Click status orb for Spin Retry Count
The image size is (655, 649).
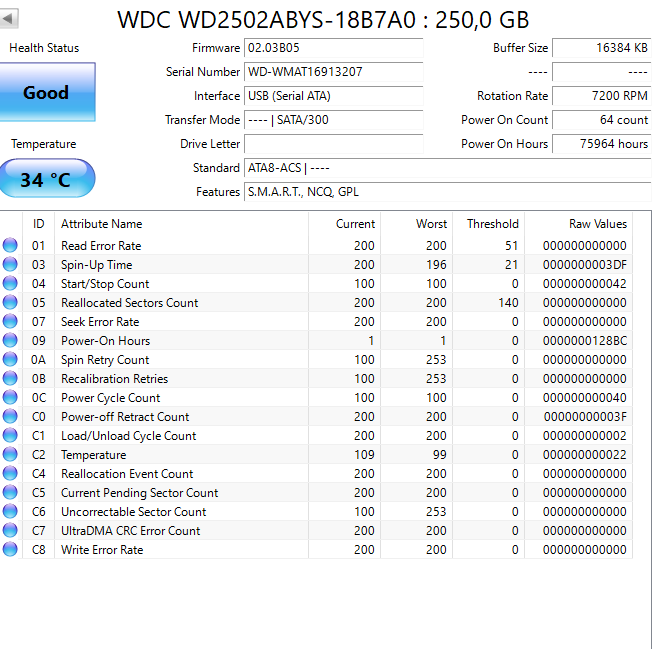pos(10,359)
